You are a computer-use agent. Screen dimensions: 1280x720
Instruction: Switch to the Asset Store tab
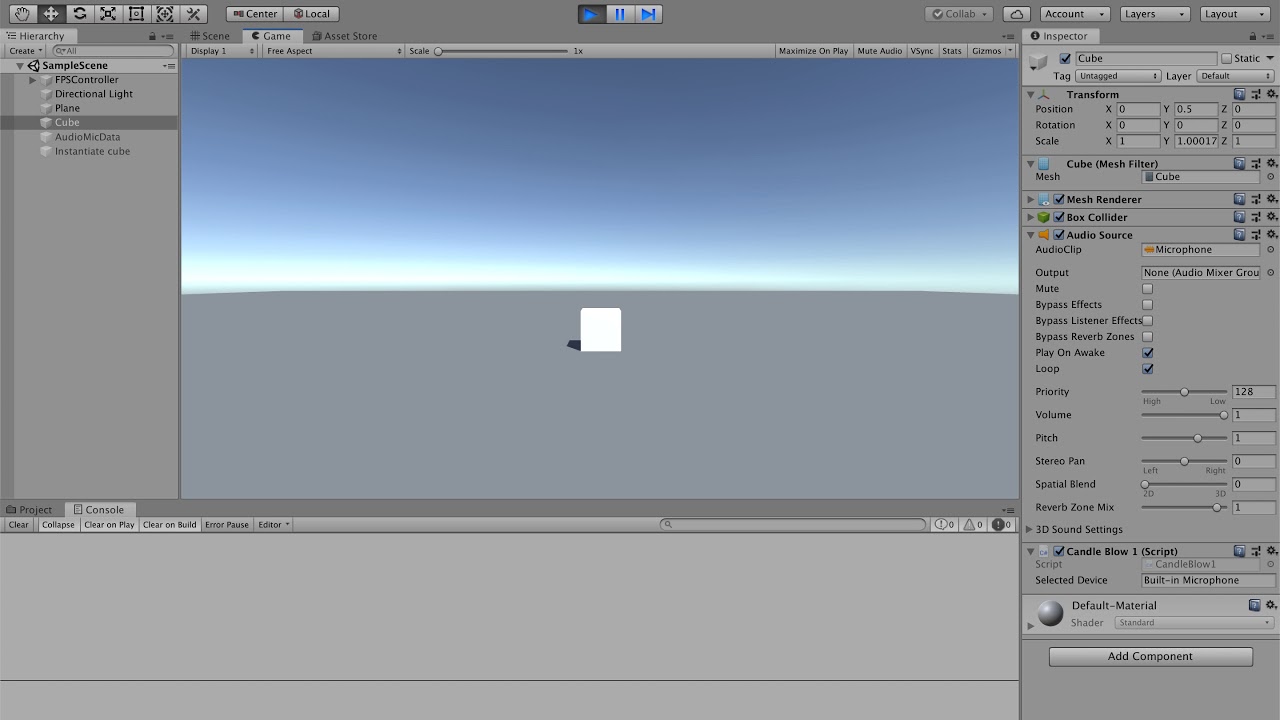pyautogui.click(x=345, y=36)
